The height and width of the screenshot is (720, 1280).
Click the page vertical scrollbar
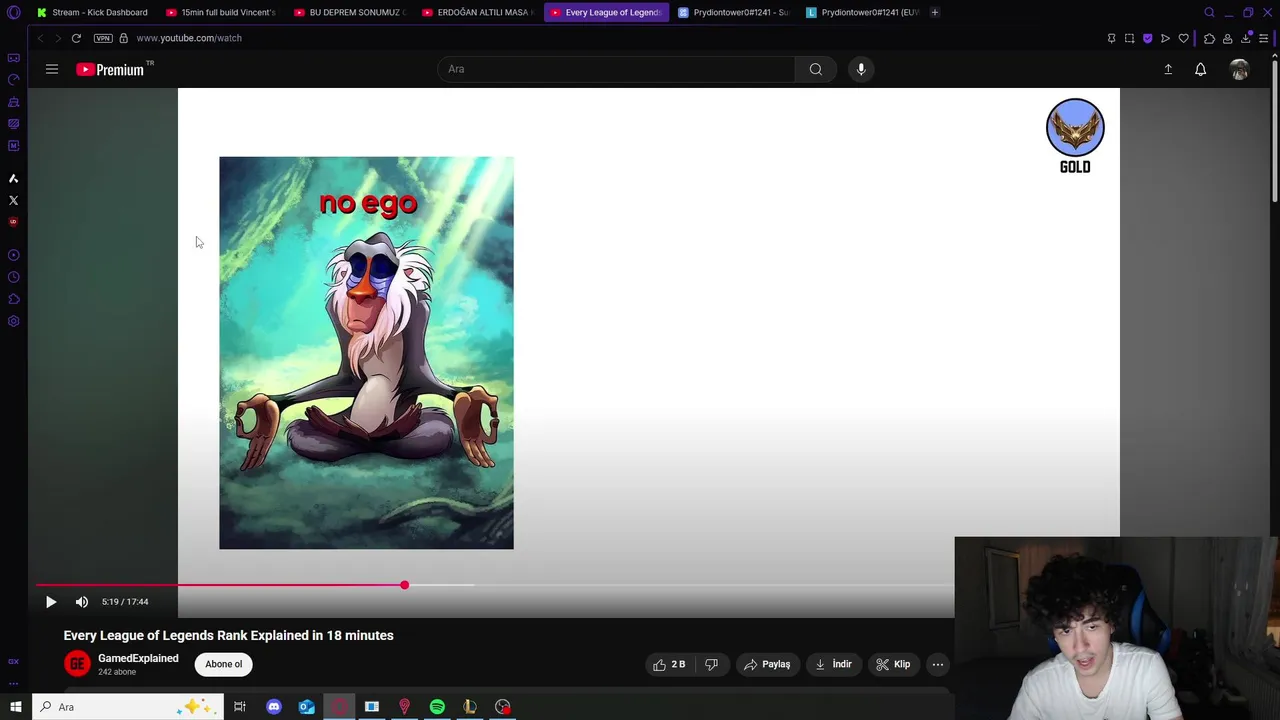click(1274, 130)
